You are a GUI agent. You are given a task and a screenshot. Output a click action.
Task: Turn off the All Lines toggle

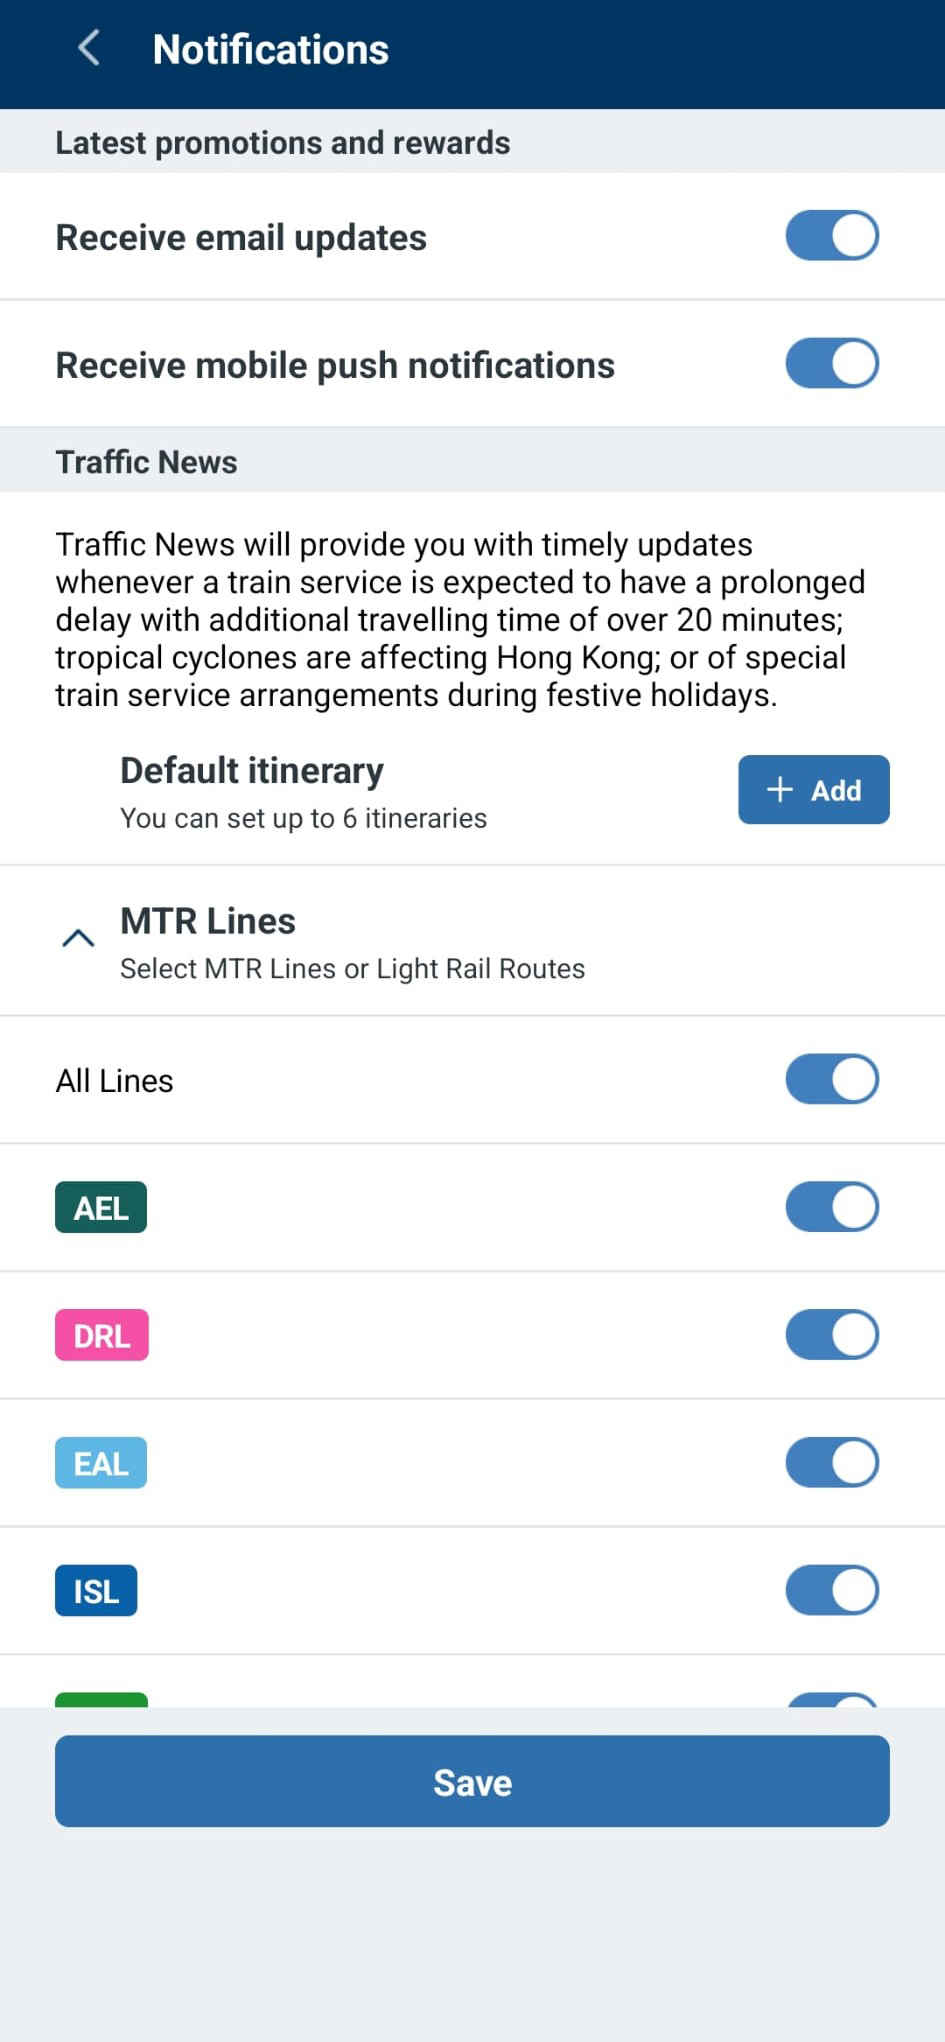tap(832, 1080)
